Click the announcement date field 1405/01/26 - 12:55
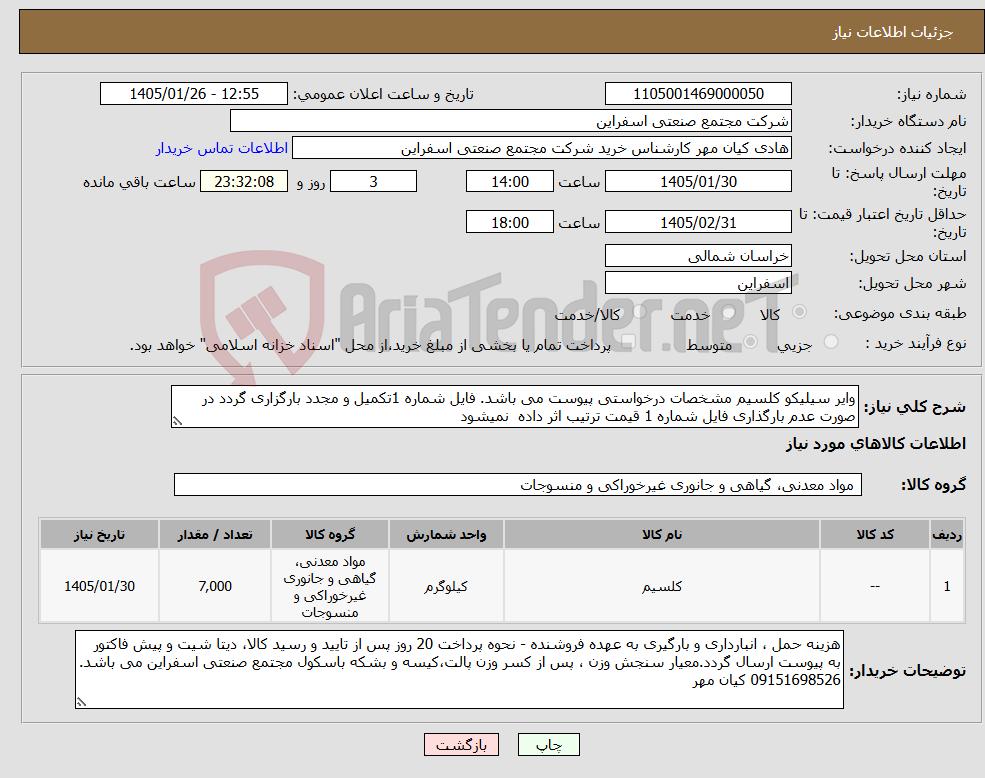Screen dimensions: 985x778 (193, 94)
